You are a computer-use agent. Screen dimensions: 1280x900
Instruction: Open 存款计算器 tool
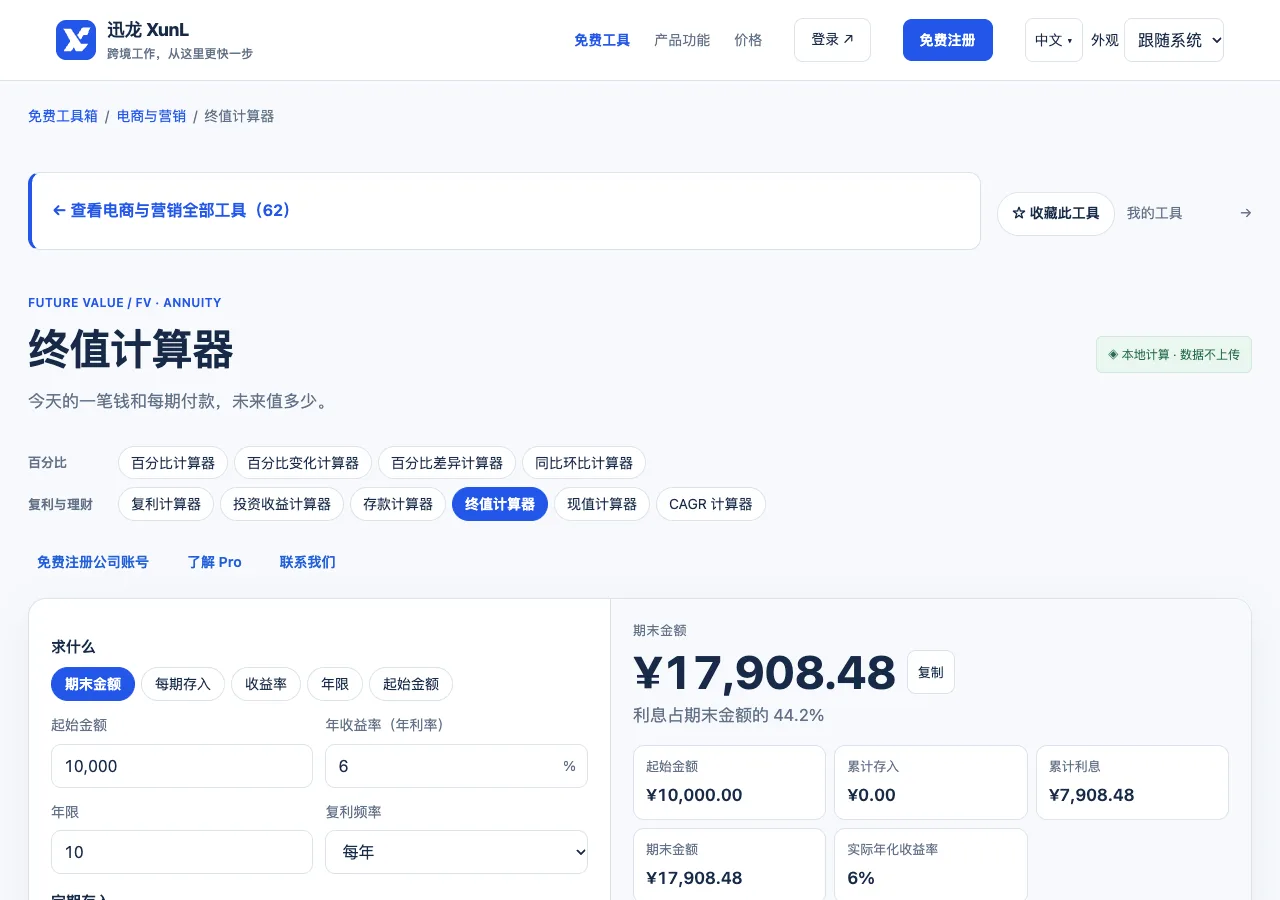pyautogui.click(x=398, y=504)
